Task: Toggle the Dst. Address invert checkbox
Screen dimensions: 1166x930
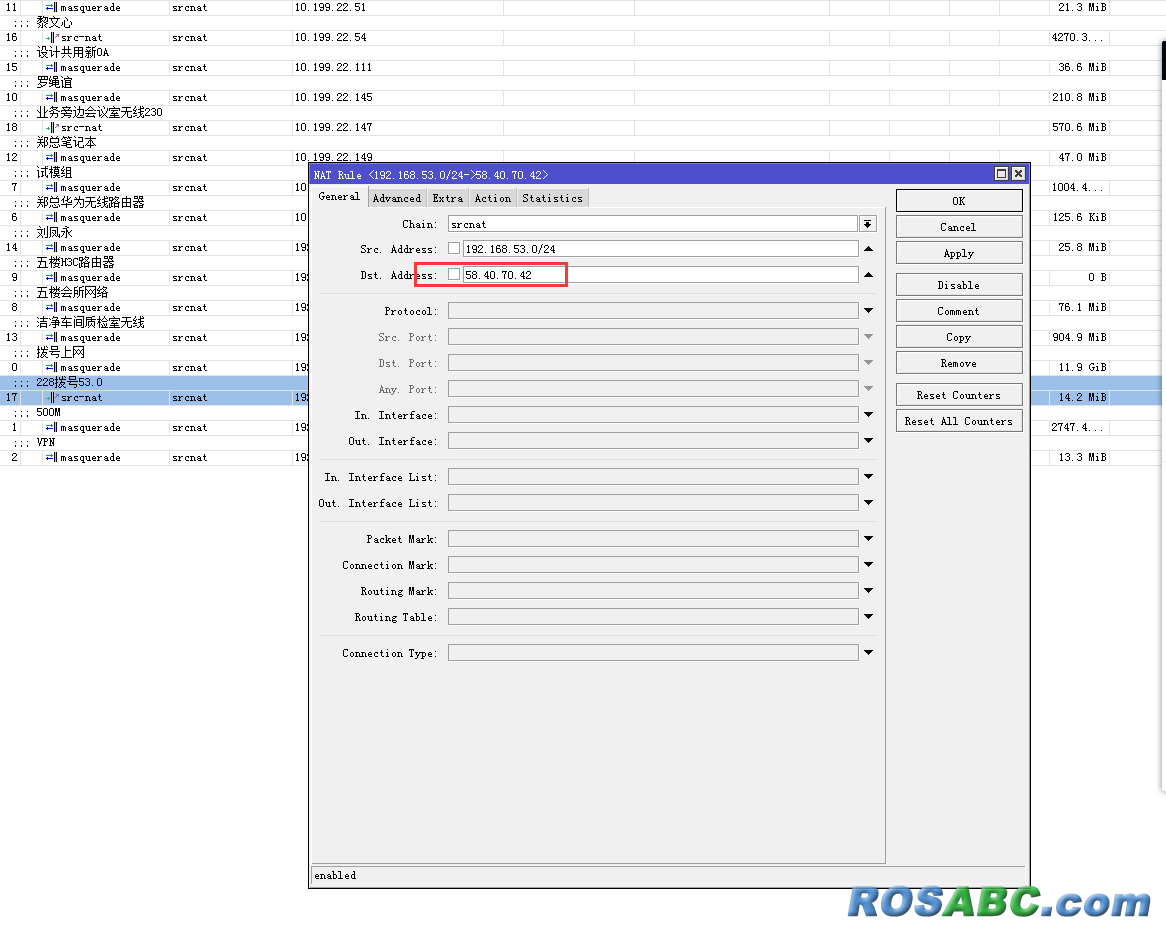Action: pyautogui.click(x=454, y=275)
